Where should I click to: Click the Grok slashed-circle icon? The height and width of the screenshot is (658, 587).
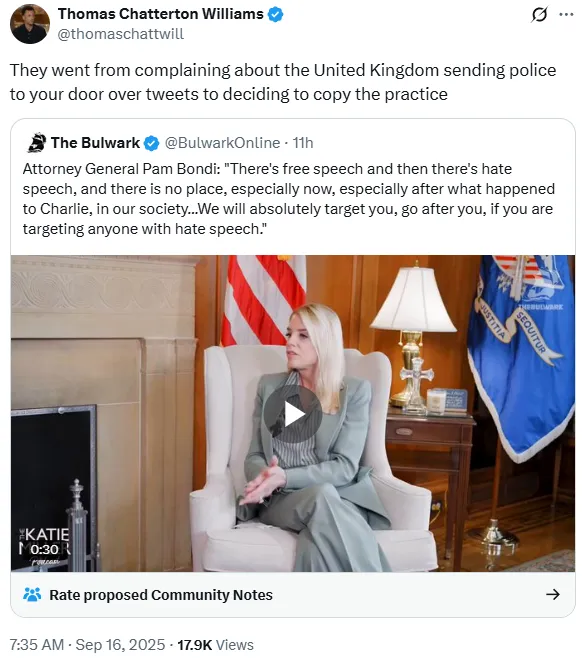coord(539,15)
